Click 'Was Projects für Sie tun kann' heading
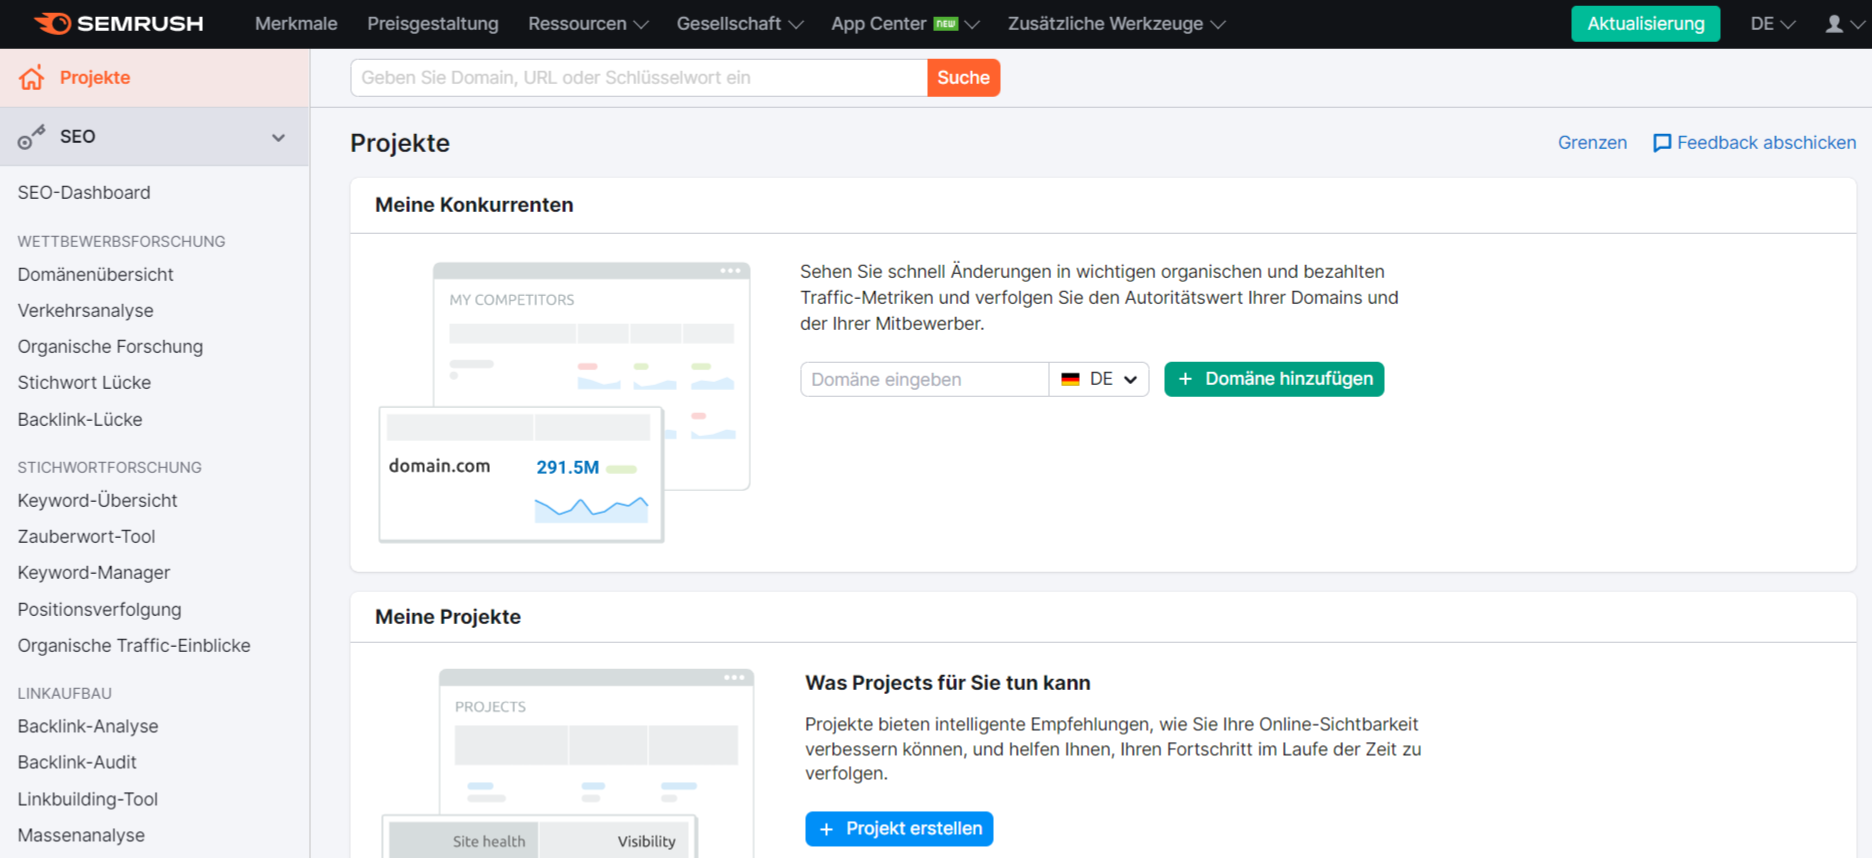 pos(948,683)
